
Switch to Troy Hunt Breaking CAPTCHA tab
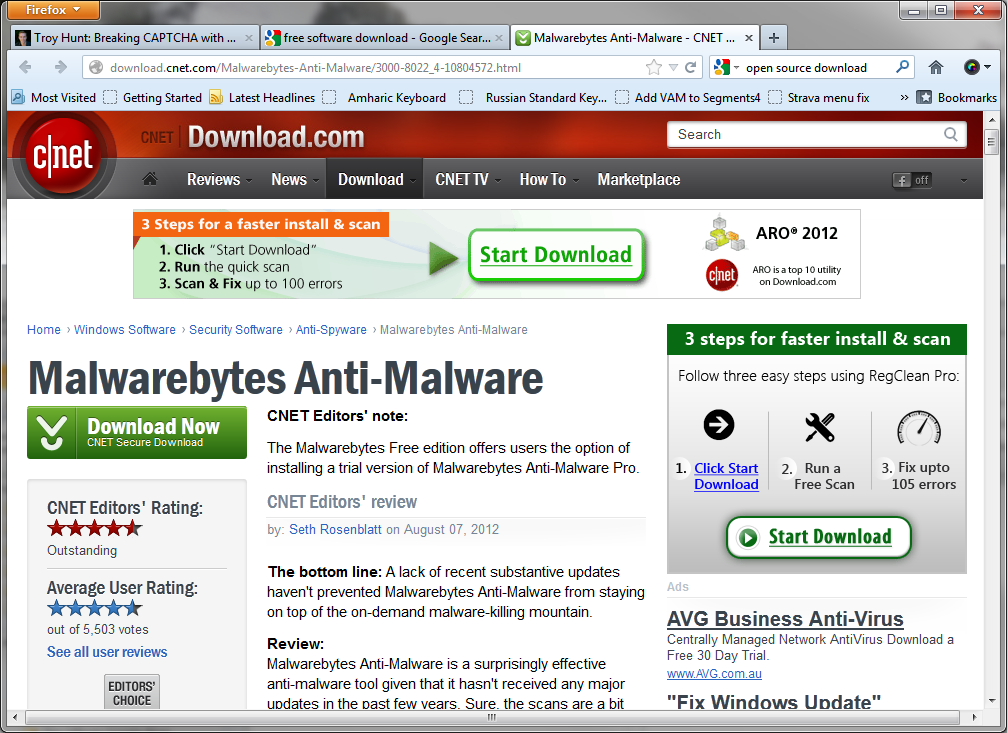135,38
